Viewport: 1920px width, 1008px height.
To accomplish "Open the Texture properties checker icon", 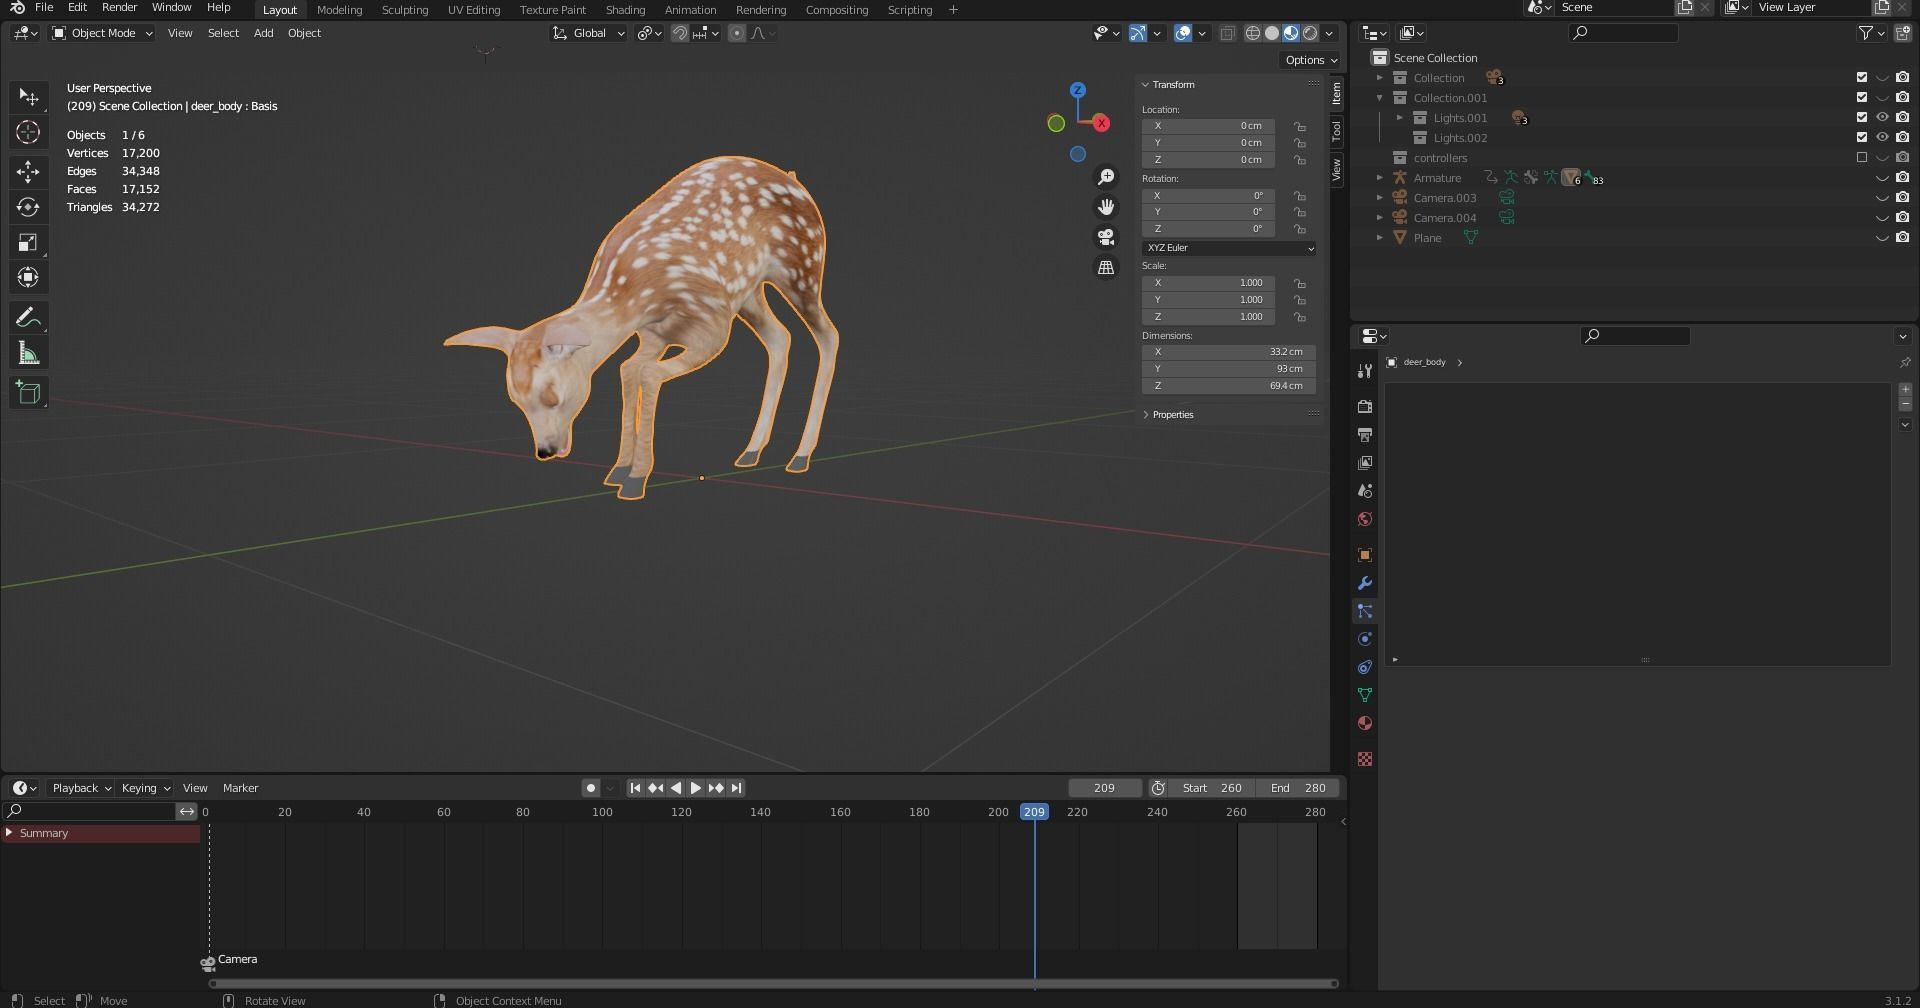I will 1365,759.
